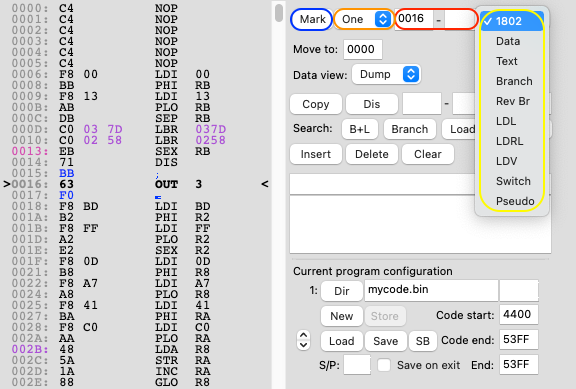Viewport: 576px width, 389px height.
Task: Open the Data view Dump dropdown
Action: click(386, 75)
